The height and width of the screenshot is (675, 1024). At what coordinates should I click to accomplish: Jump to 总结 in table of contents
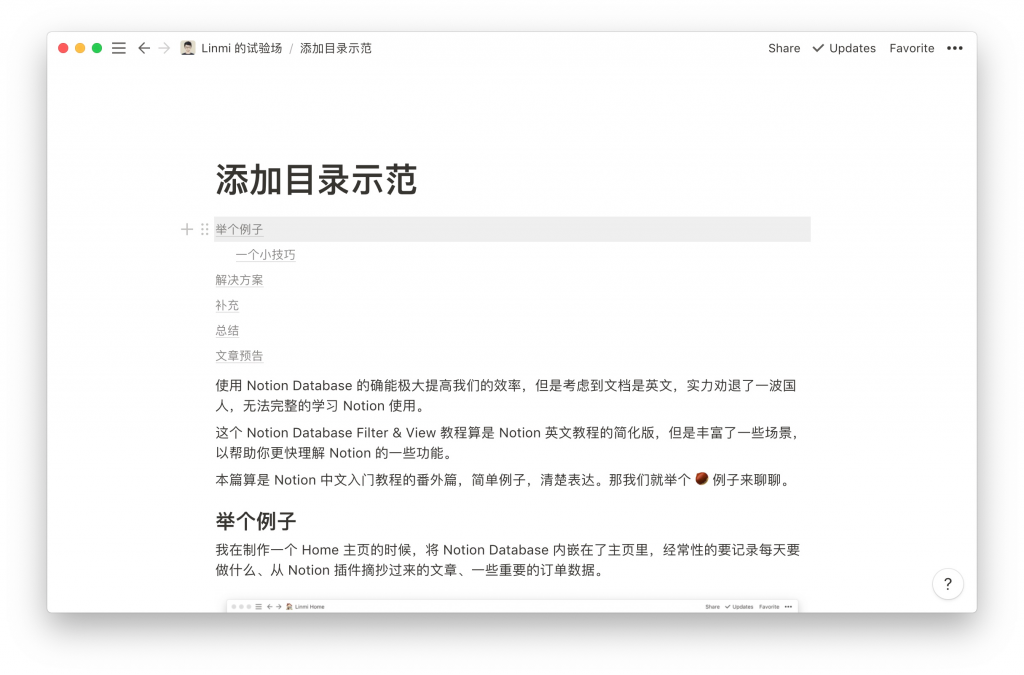click(x=227, y=330)
